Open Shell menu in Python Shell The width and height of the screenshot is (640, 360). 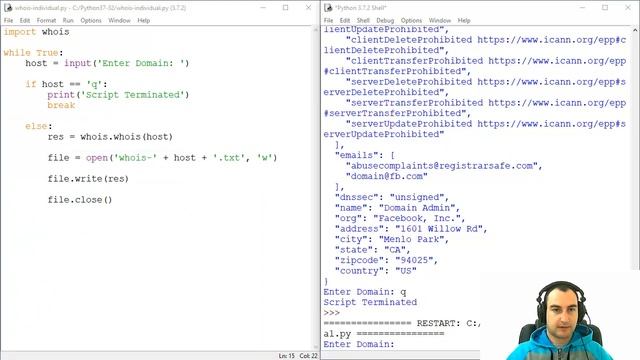tap(363, 20)
